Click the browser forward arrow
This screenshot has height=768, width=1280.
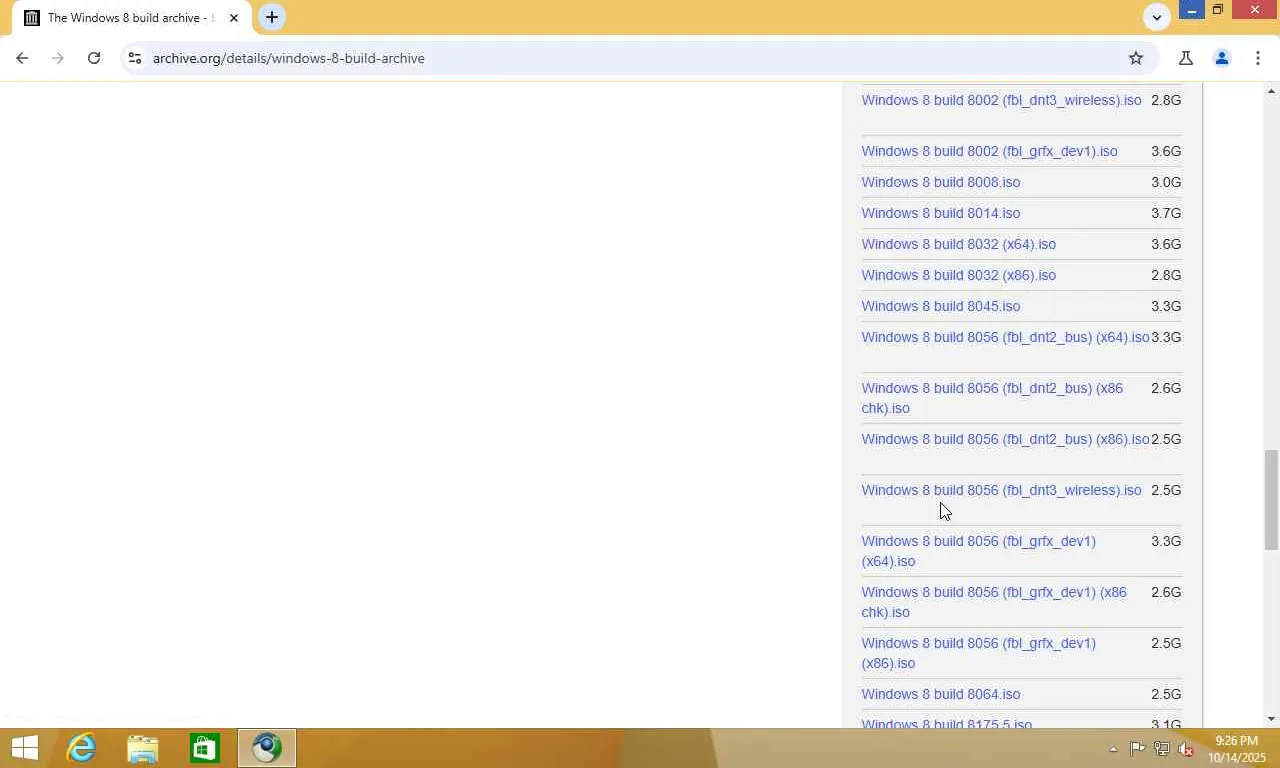[x=58, y=58]
